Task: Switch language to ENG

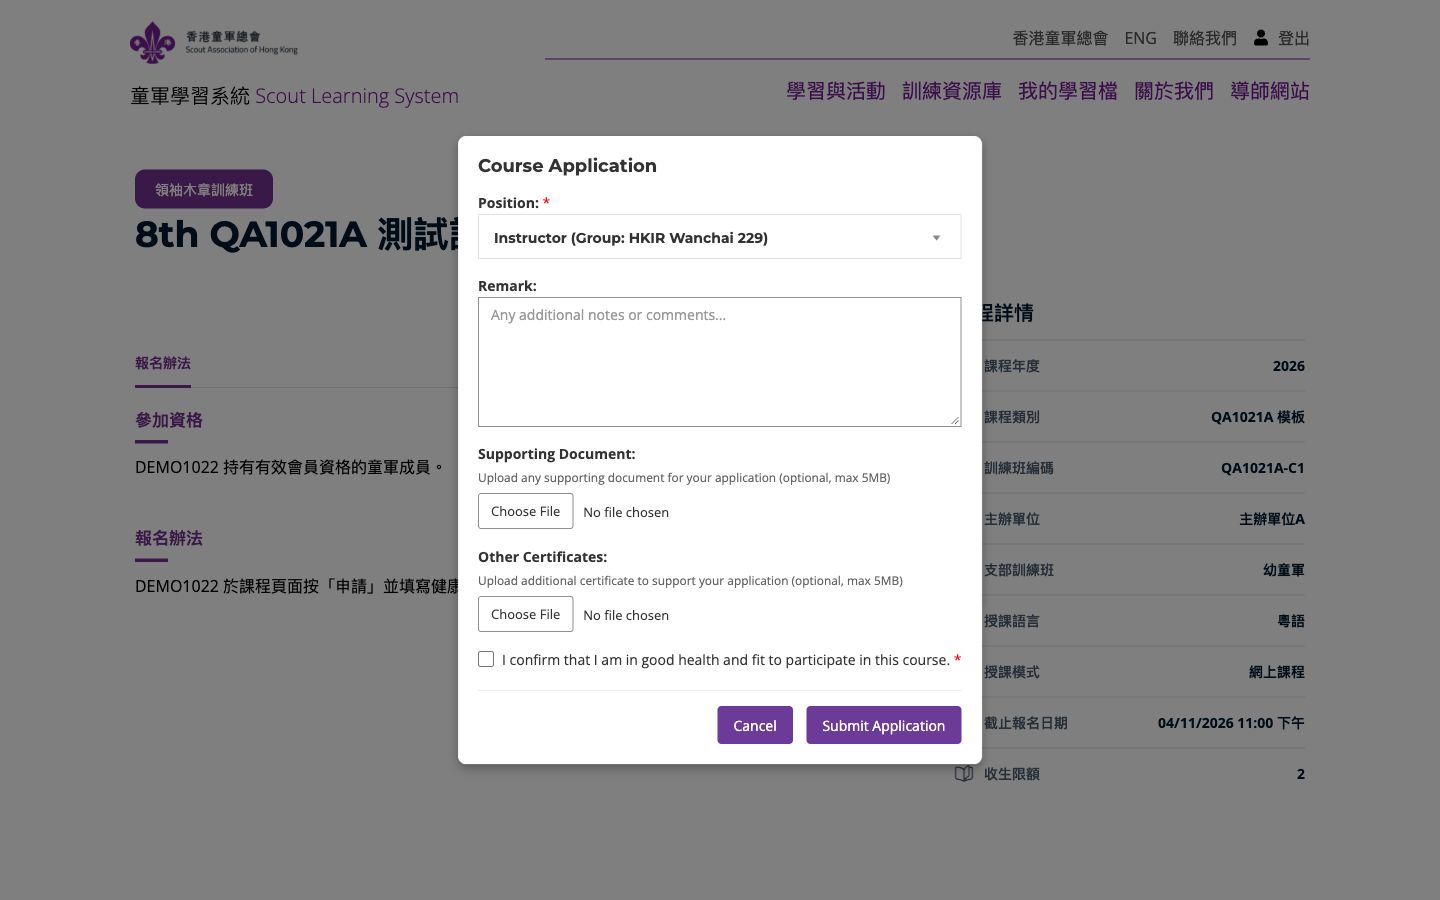Action: (1140, 38)
